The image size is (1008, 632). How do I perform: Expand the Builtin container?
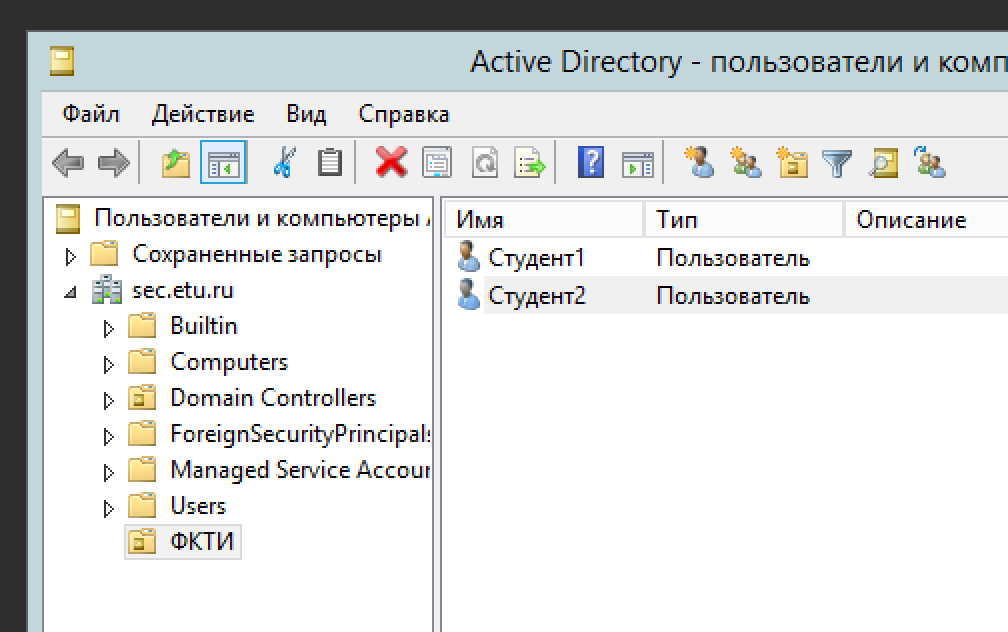tap(109, 329)
